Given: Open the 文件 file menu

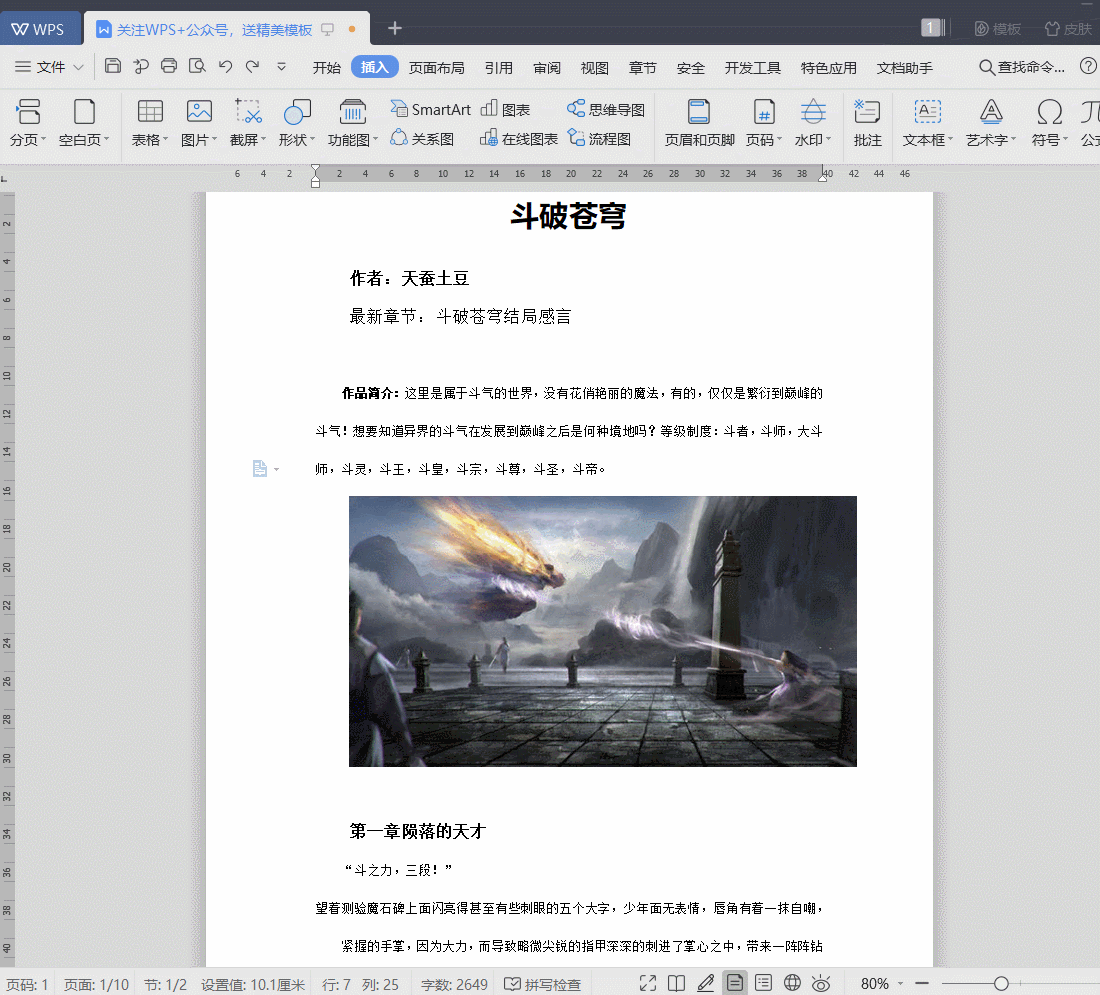Looking at the screenshot, I should pos(50,67).
